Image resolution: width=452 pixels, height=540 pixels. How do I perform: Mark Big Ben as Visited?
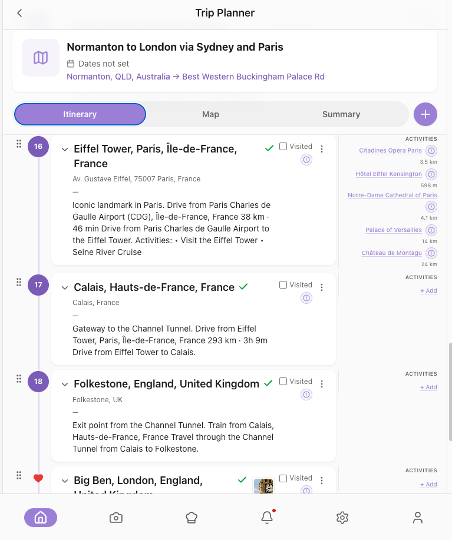tap(283, 478)
